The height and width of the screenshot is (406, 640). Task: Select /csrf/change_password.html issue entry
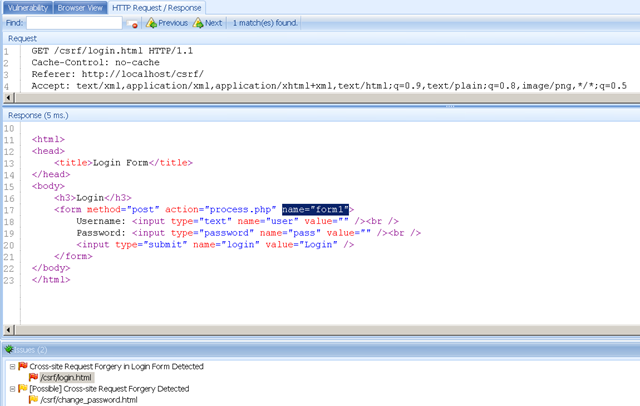(x=89, y=400)
